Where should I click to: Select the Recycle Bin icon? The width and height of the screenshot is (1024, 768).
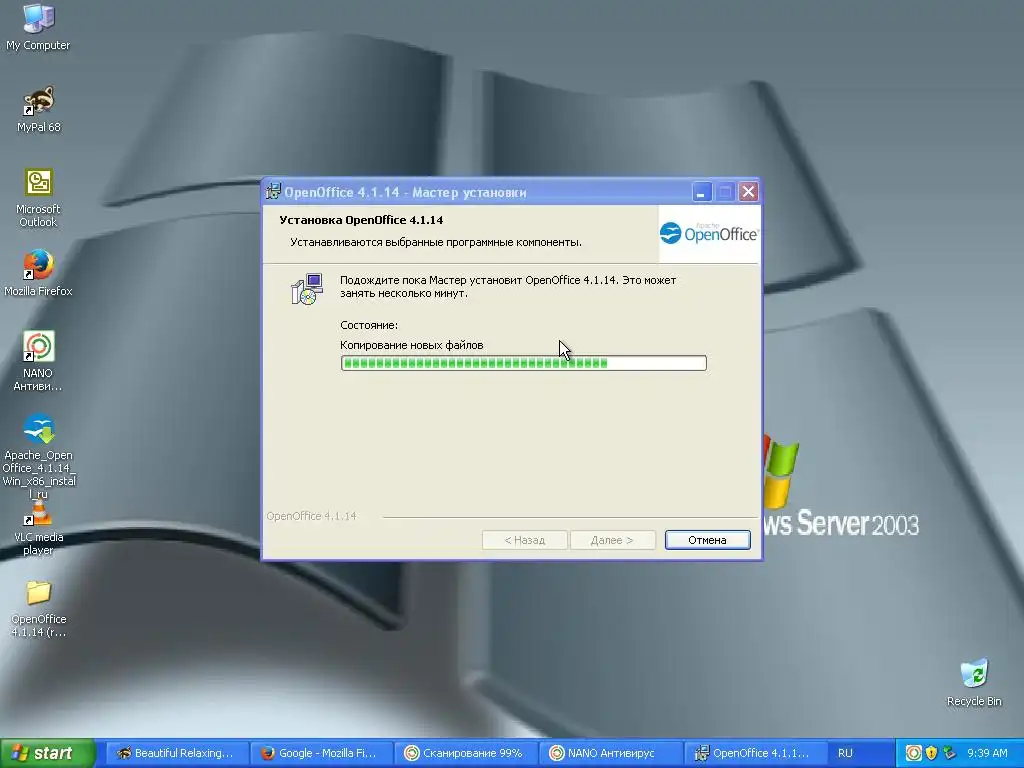coord(974,682)
